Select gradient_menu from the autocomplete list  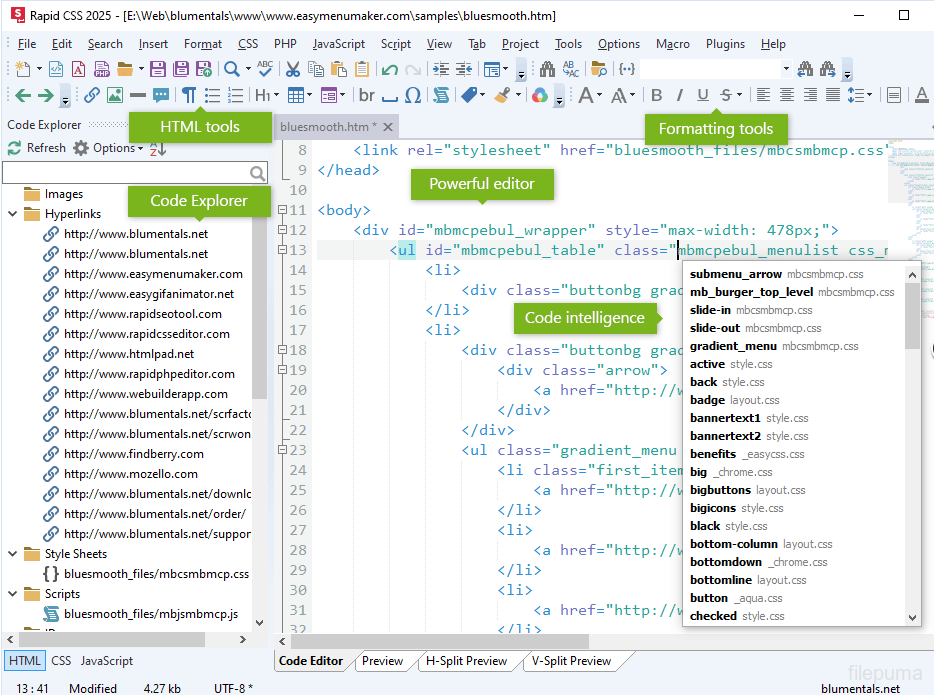[x=733, y=346]
